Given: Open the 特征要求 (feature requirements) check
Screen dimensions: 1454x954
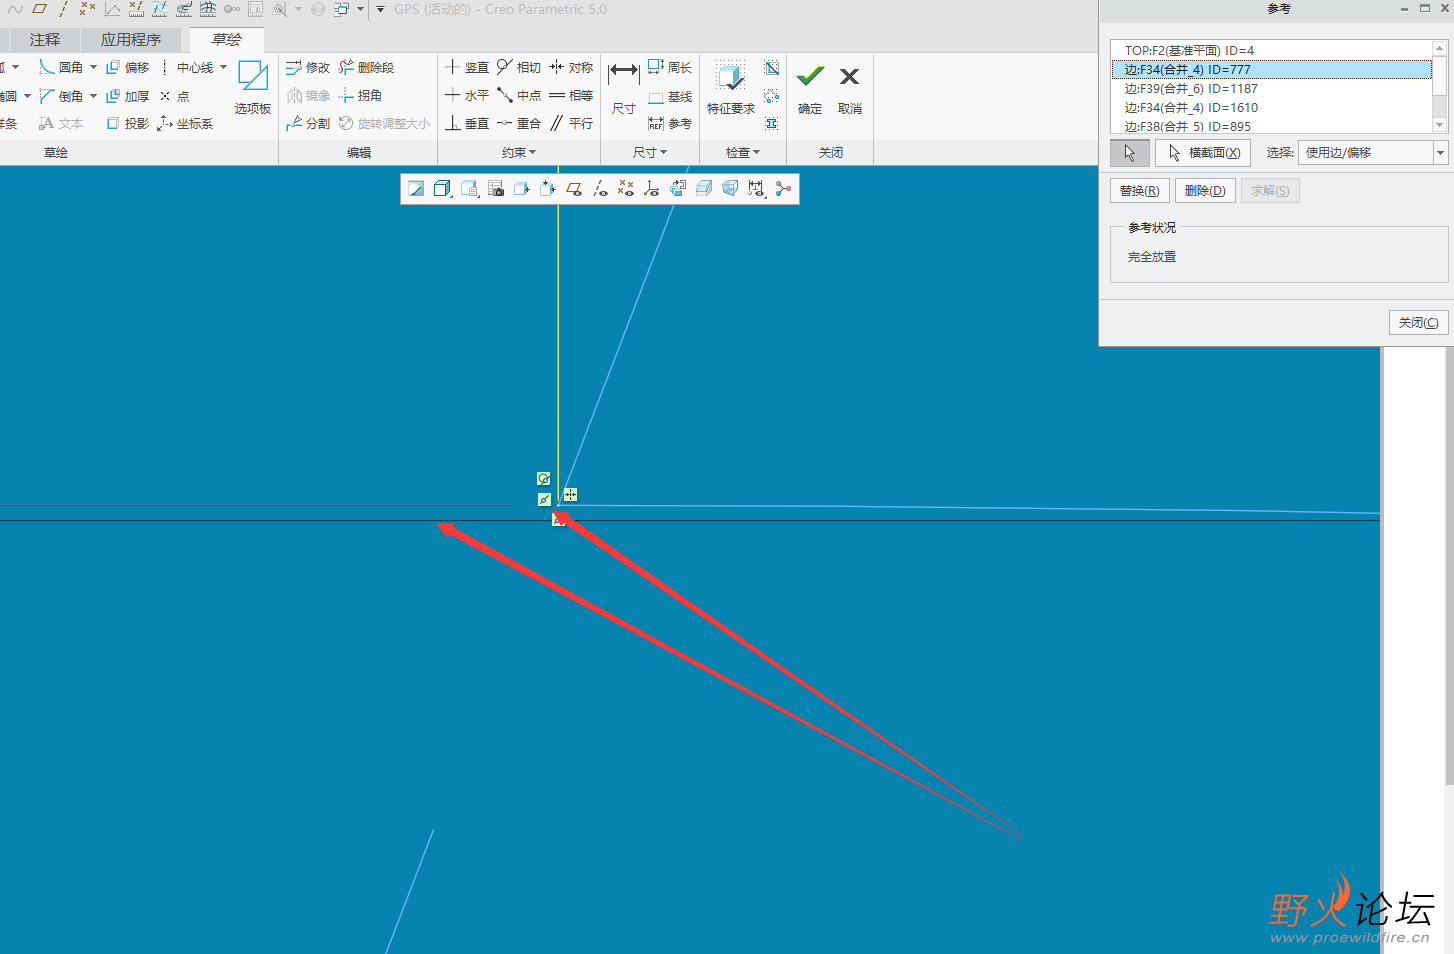Looking at the screenshot, I should click(731, 88).
